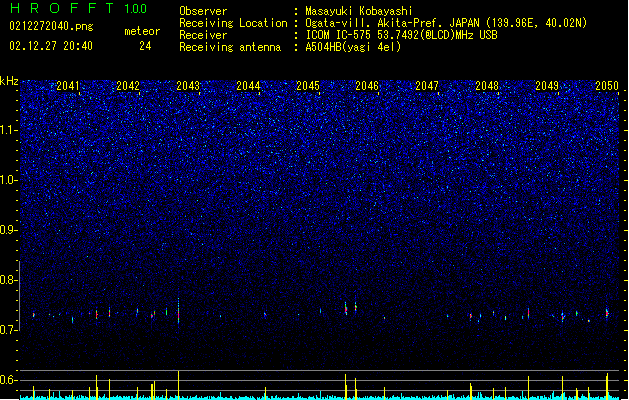Click the meteor label
The image size is (629, 400).
142,31
